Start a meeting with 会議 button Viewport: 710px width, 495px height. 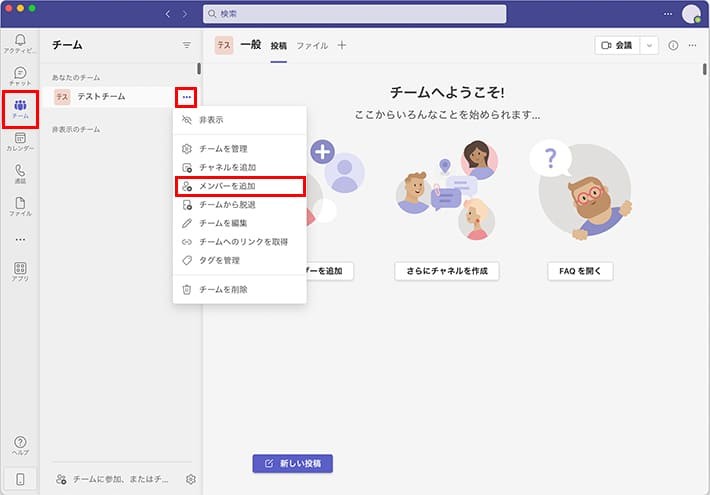617,45
